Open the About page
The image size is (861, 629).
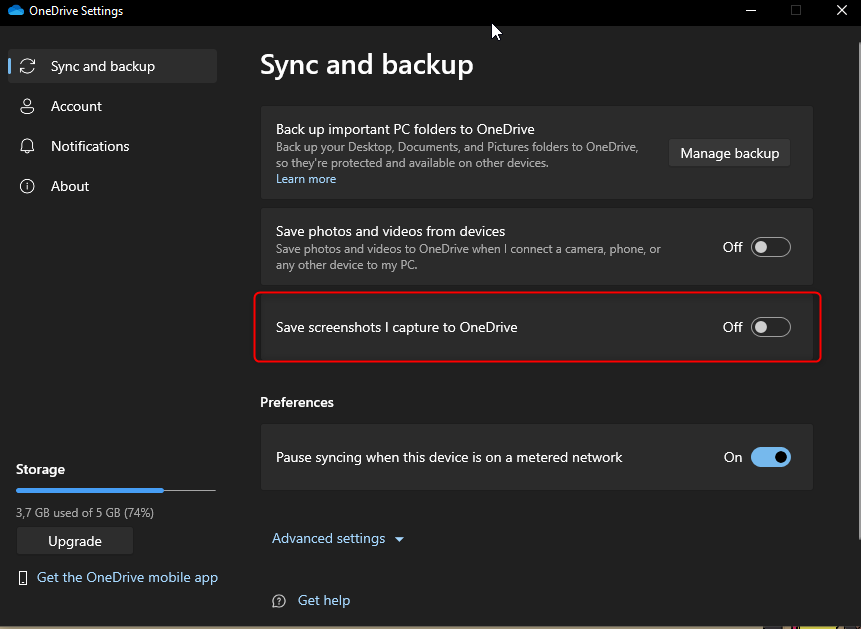(70, 186)
